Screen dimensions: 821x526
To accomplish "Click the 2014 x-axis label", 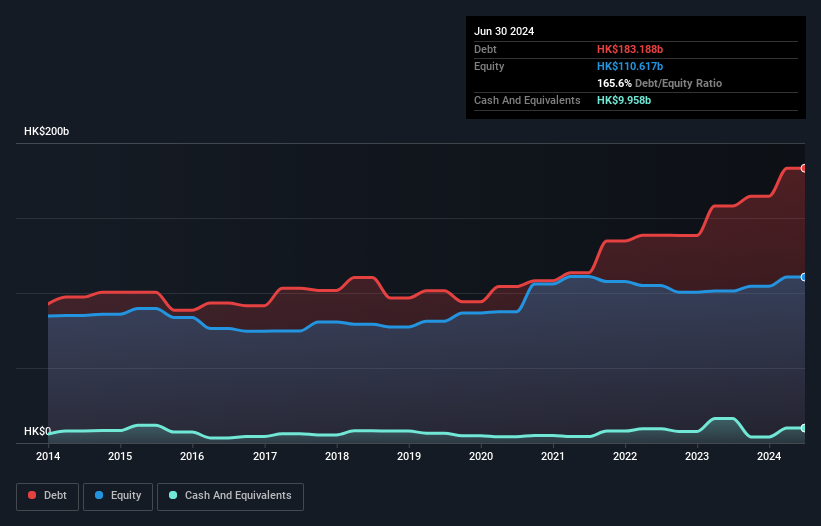I will click(x=48, y=456).
